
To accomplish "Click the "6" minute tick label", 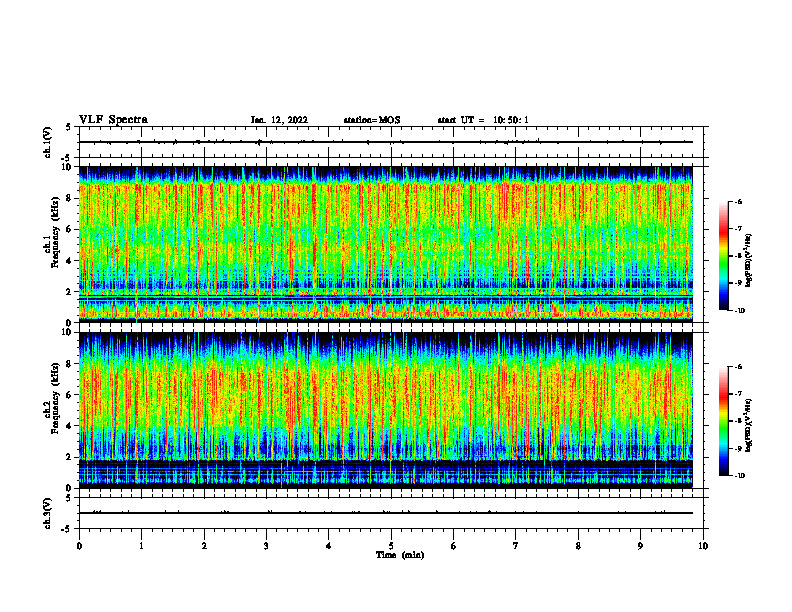I will [x=454, y=546].
